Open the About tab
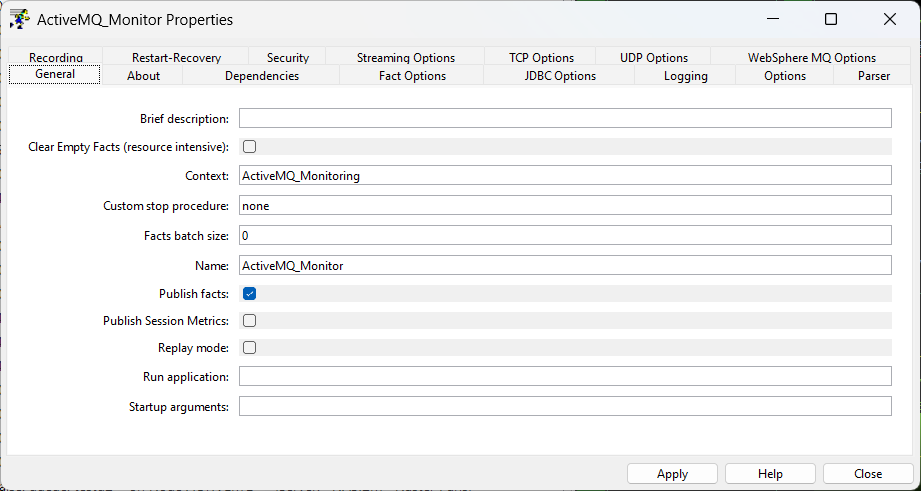This screenshot has height=491, width=921. point(143,76)
